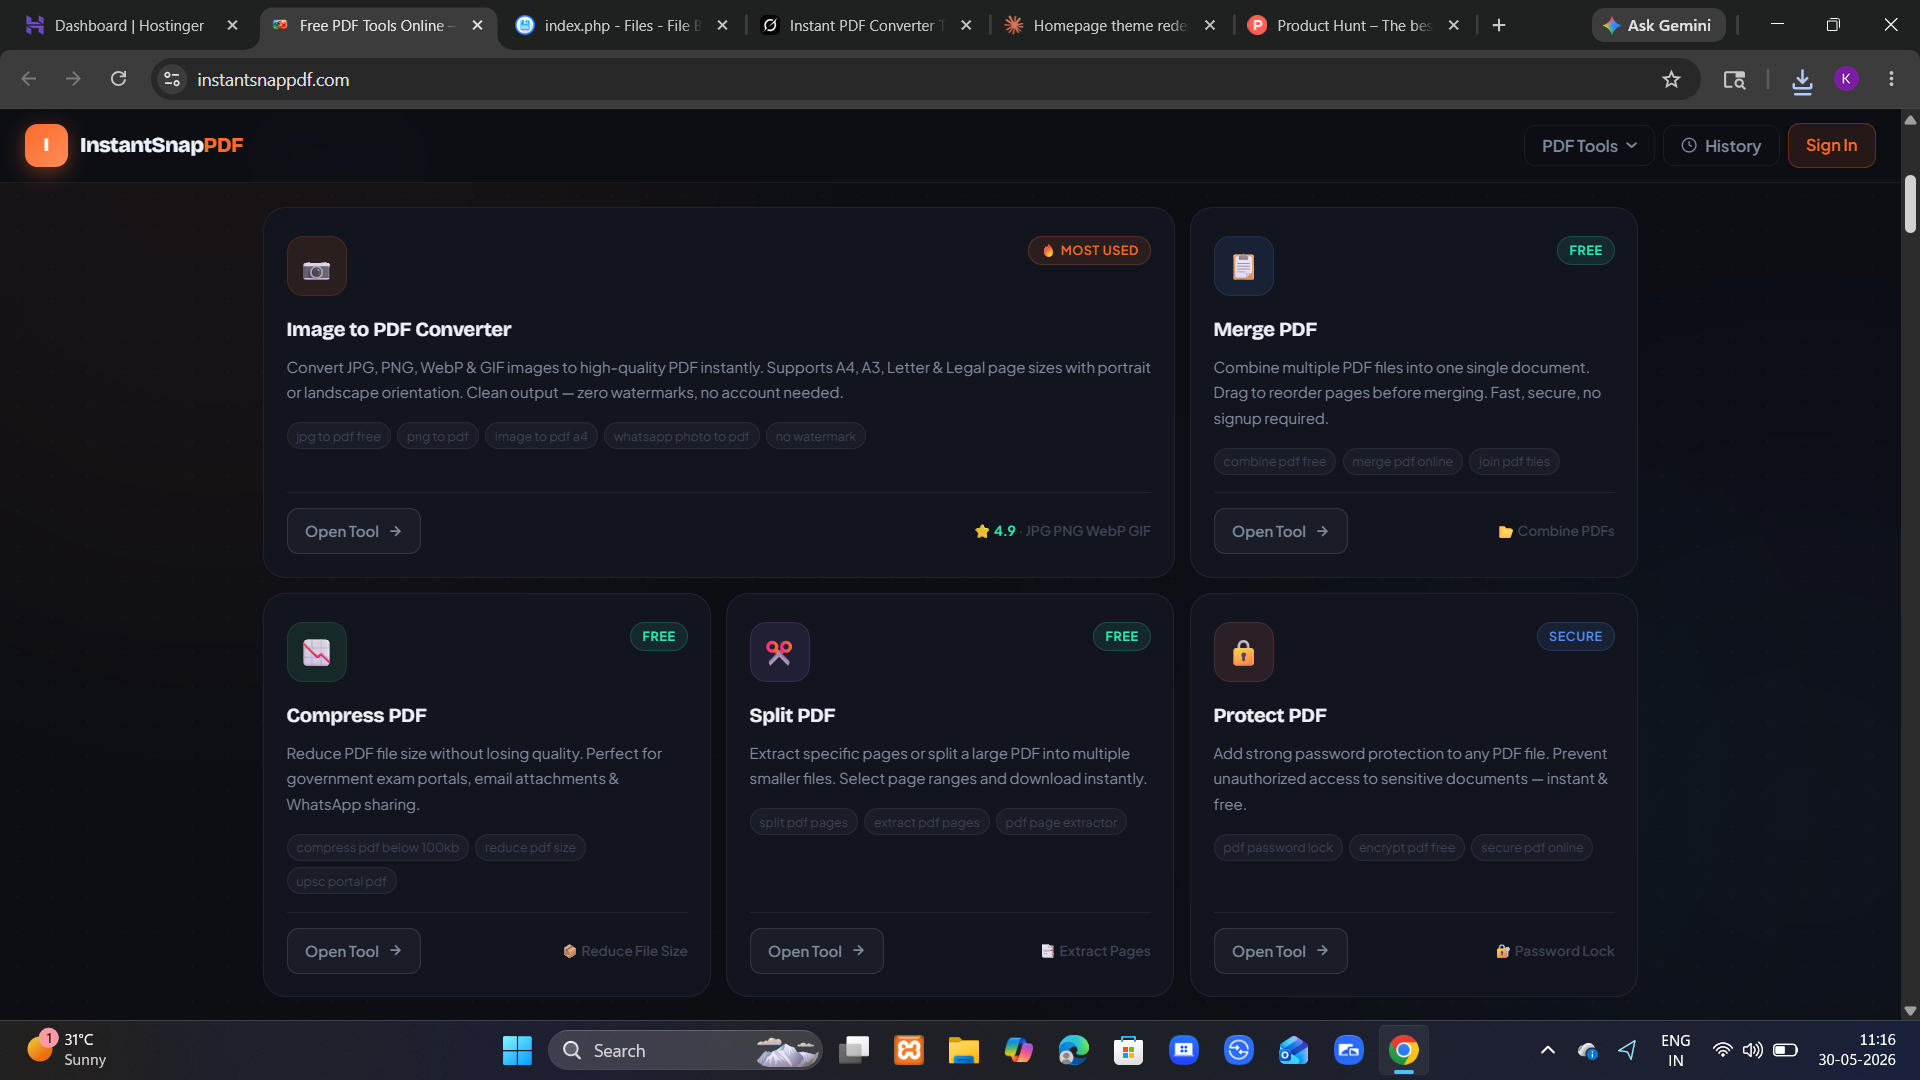Click the InstantSnapPDF orange logo icon
1920x1080 pixels.
[x=46, y=146]
